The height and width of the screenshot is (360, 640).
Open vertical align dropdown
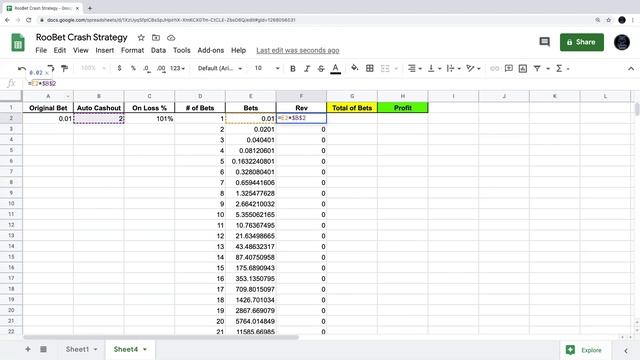click(434, 69)
